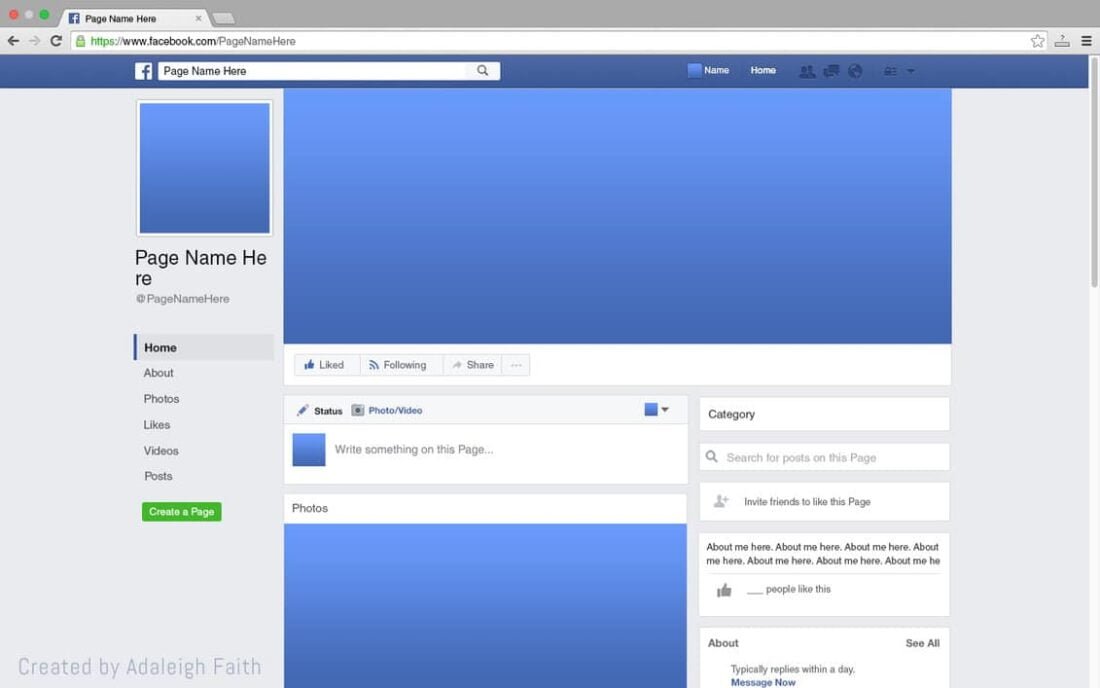Click the Message Now link in About

(x=763, y=682)
